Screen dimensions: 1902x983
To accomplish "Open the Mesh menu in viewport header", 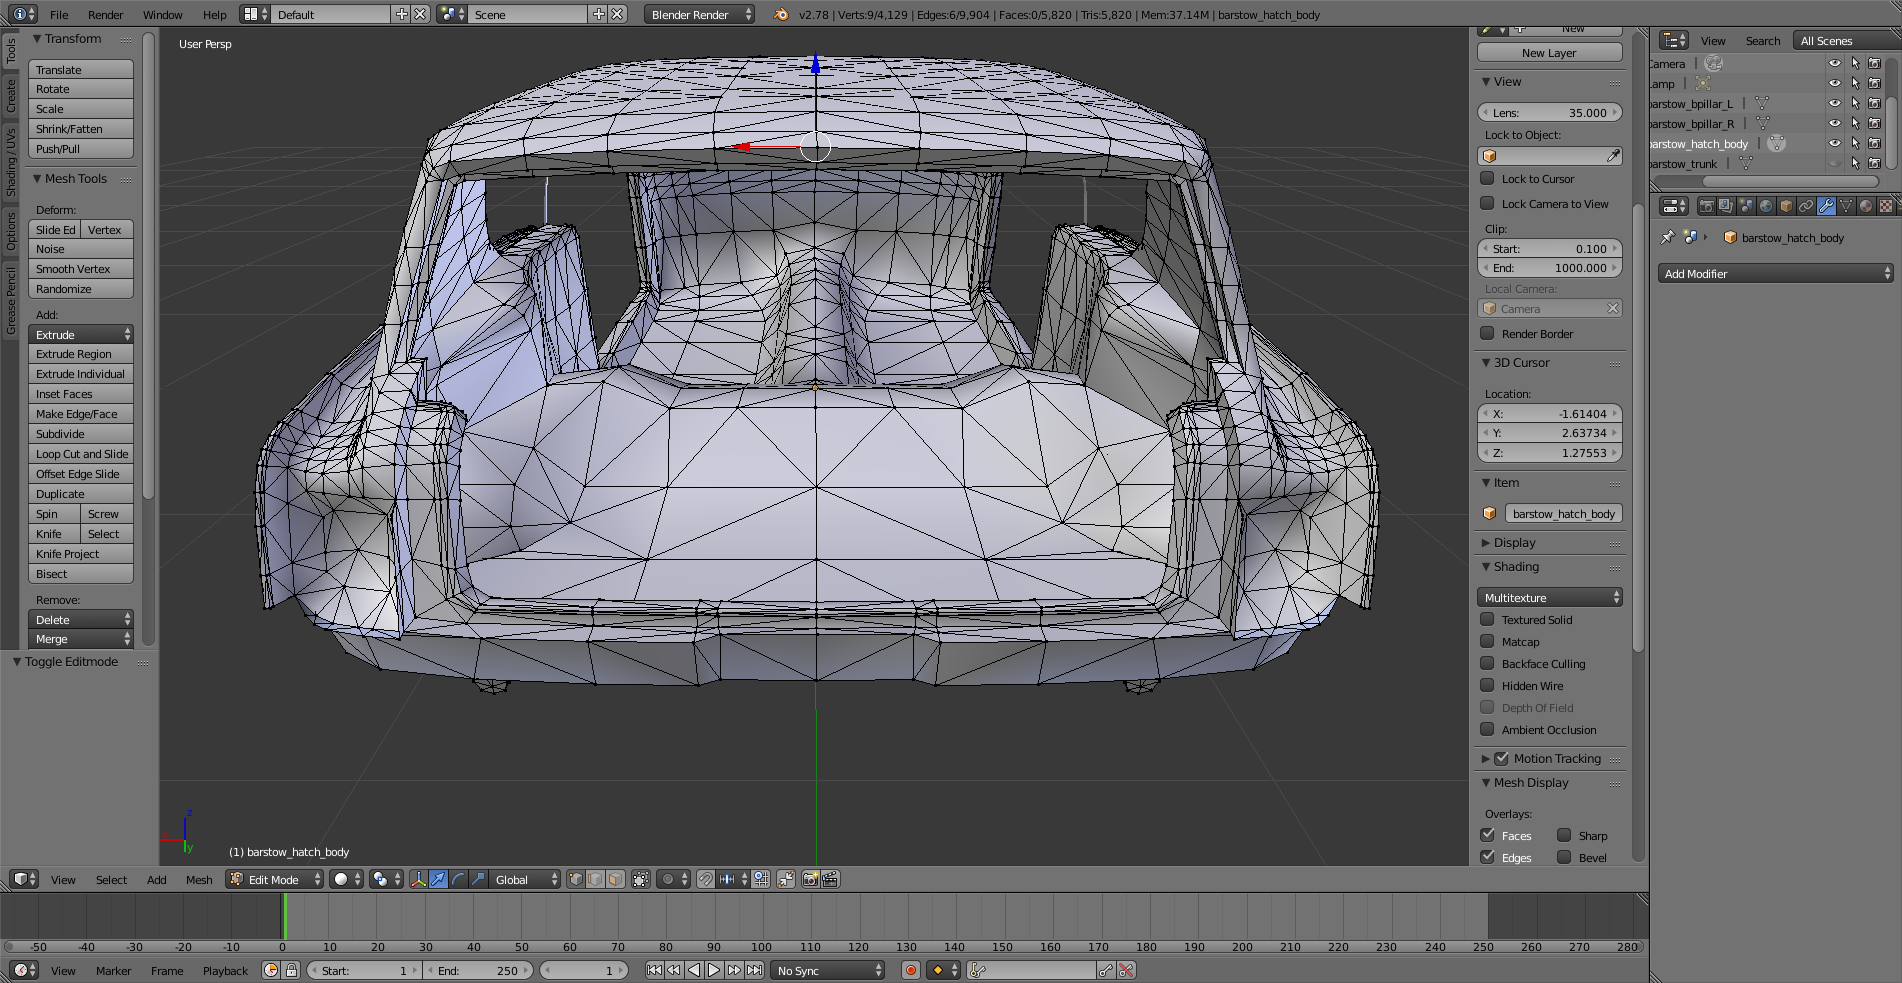I will pos(199,880).
